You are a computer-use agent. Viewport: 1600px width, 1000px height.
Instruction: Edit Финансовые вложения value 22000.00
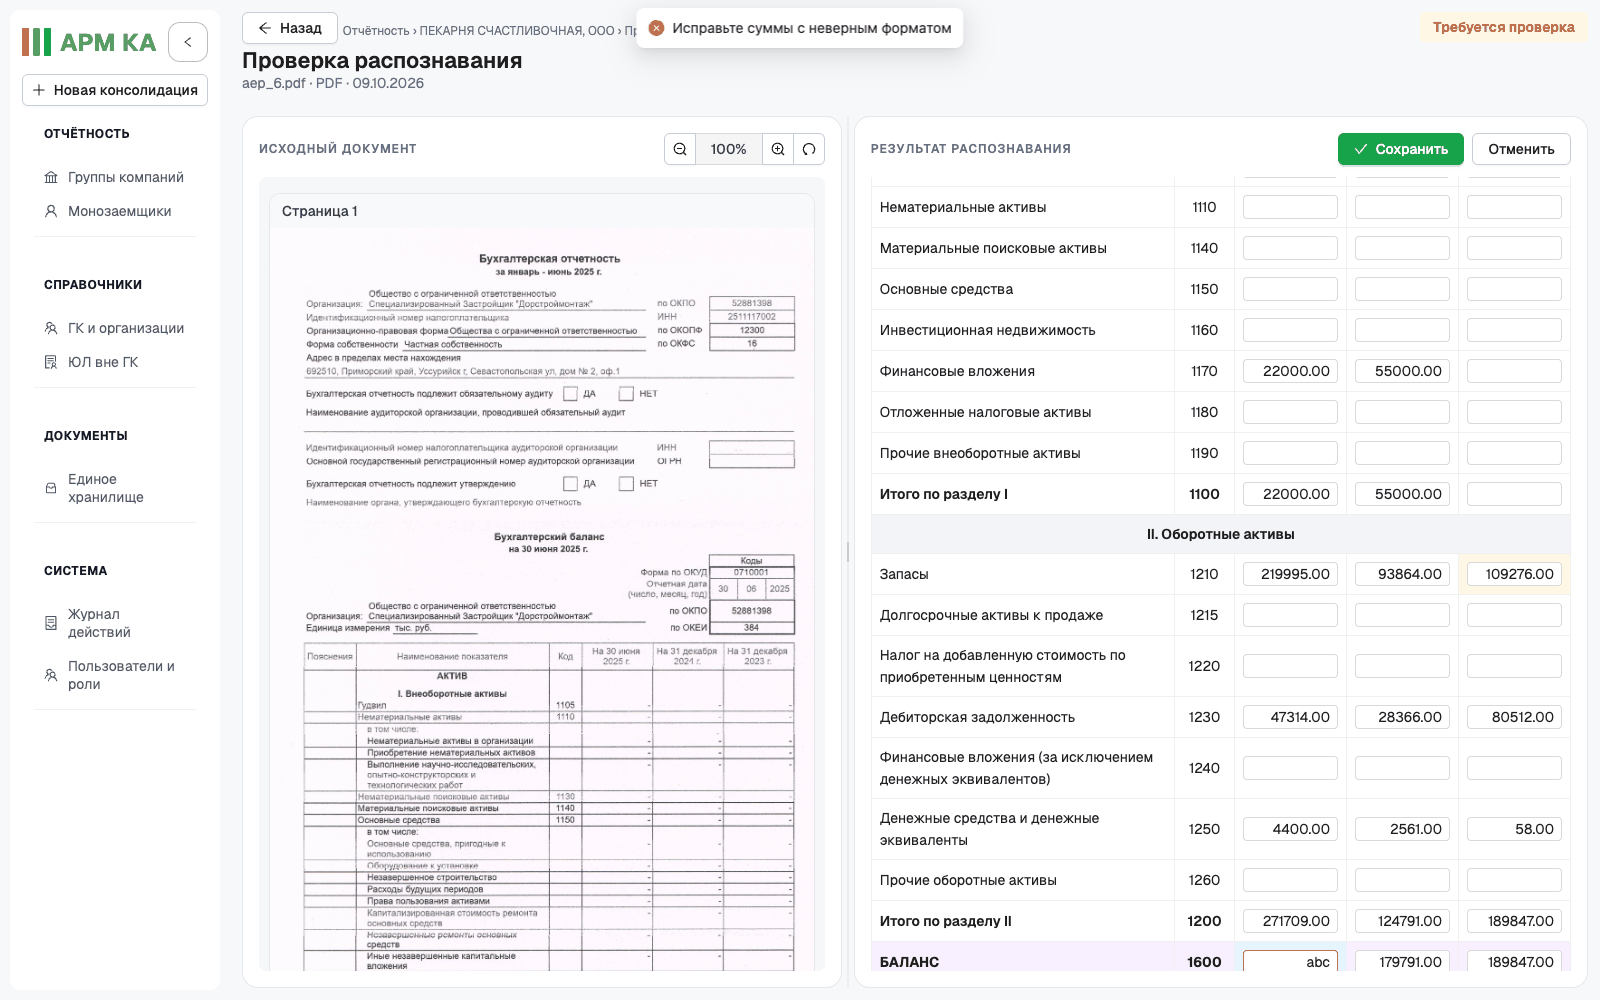pyautogui.click(x=1290, y=371)
